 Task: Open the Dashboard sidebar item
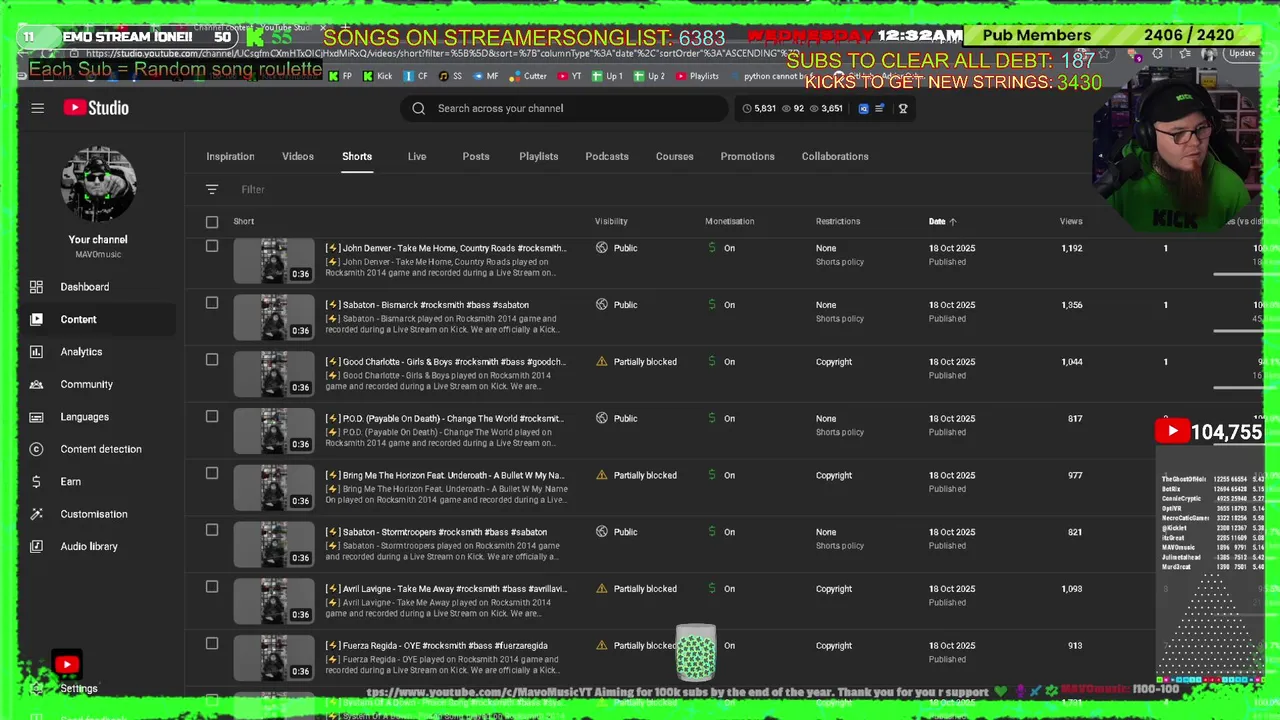(85, 287)
